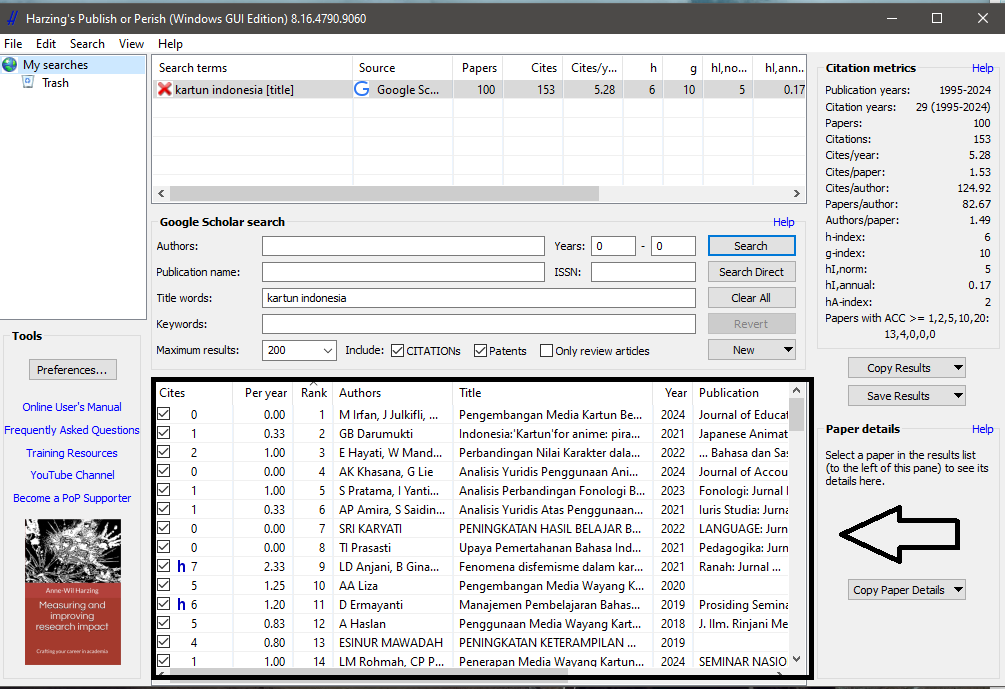The height and width of the screenshot is (689, 1005).
Task: Click the Preferences button
Action: 72,370
